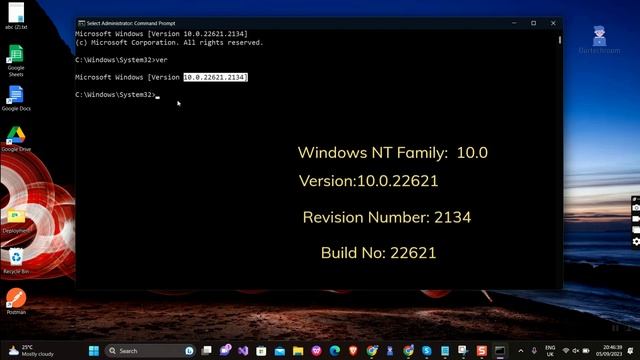
Task: Open the notification bell icon
Action: (630, 351)
